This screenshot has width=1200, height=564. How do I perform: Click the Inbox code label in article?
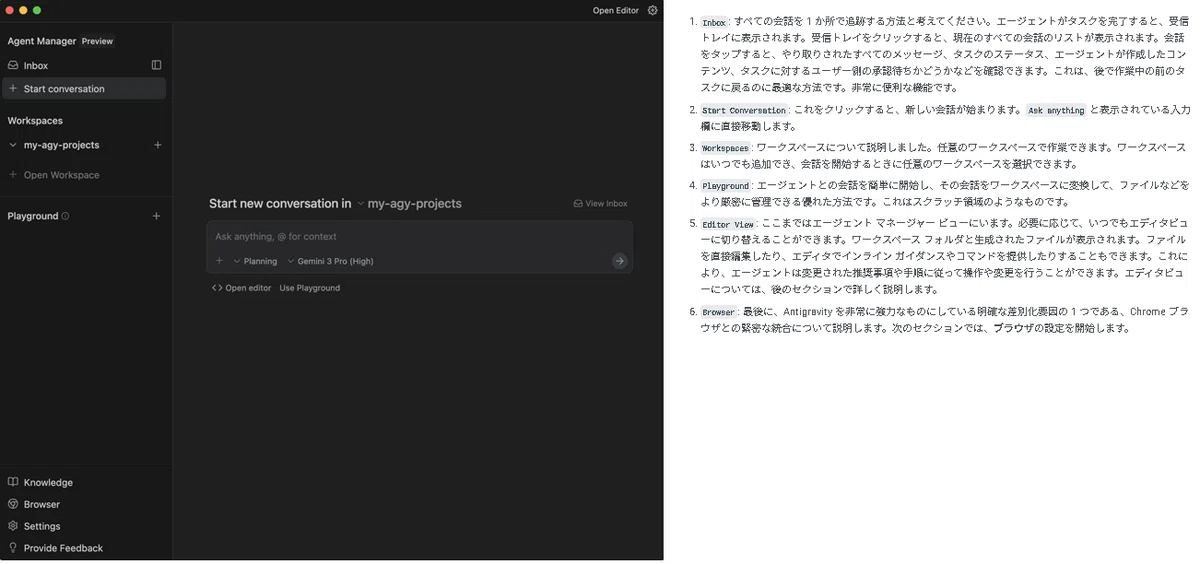pyautogui.click(x=714, y=23)
